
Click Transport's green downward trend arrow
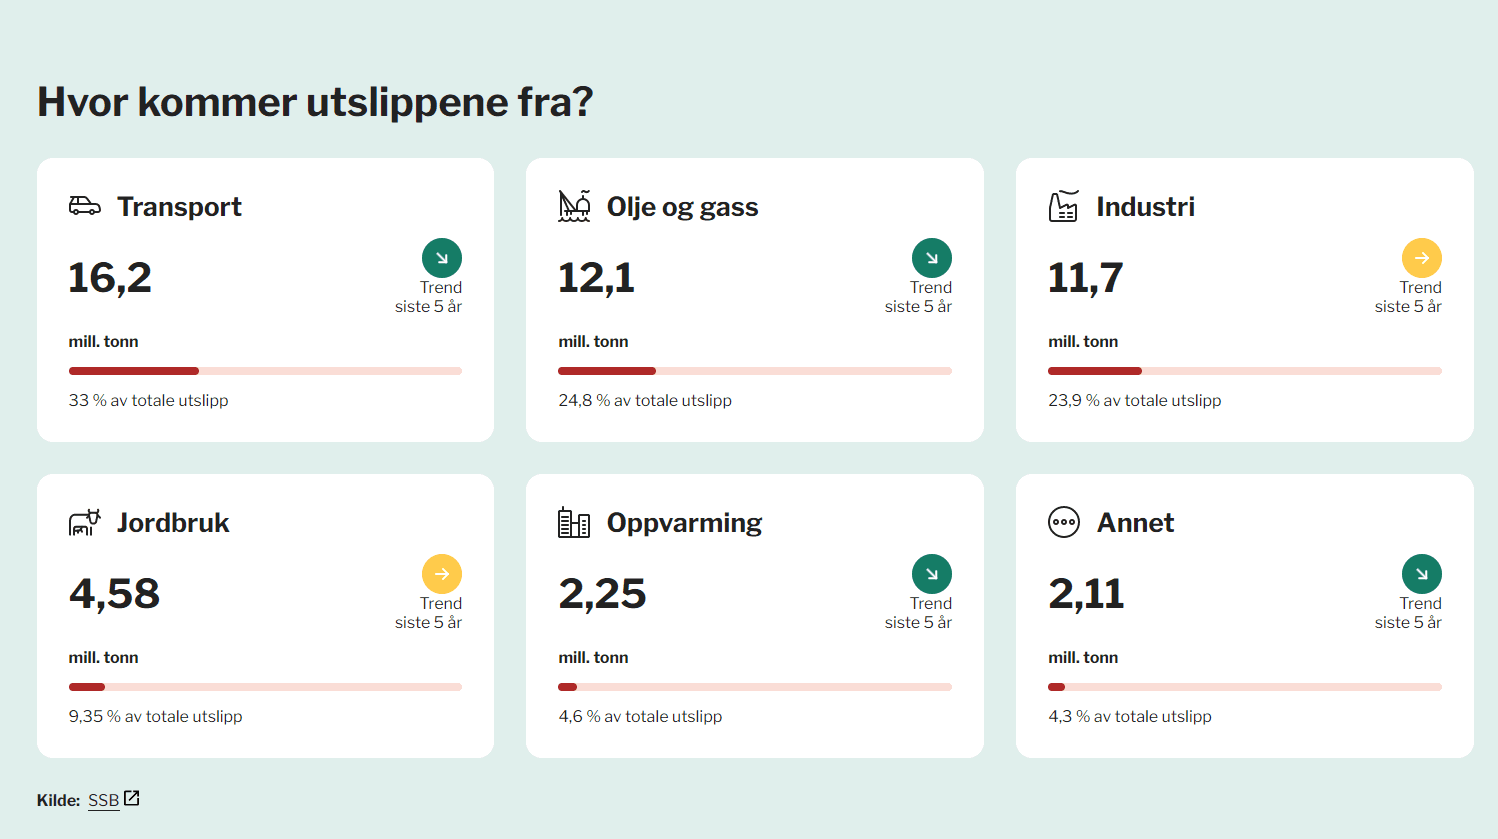[x=442, y=258]
